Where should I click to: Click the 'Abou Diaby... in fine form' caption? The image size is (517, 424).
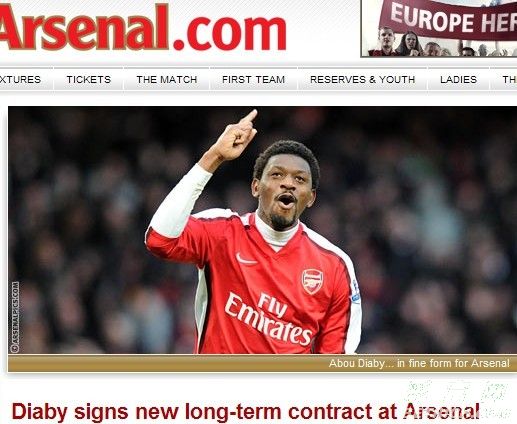click(x=419, y=363)
